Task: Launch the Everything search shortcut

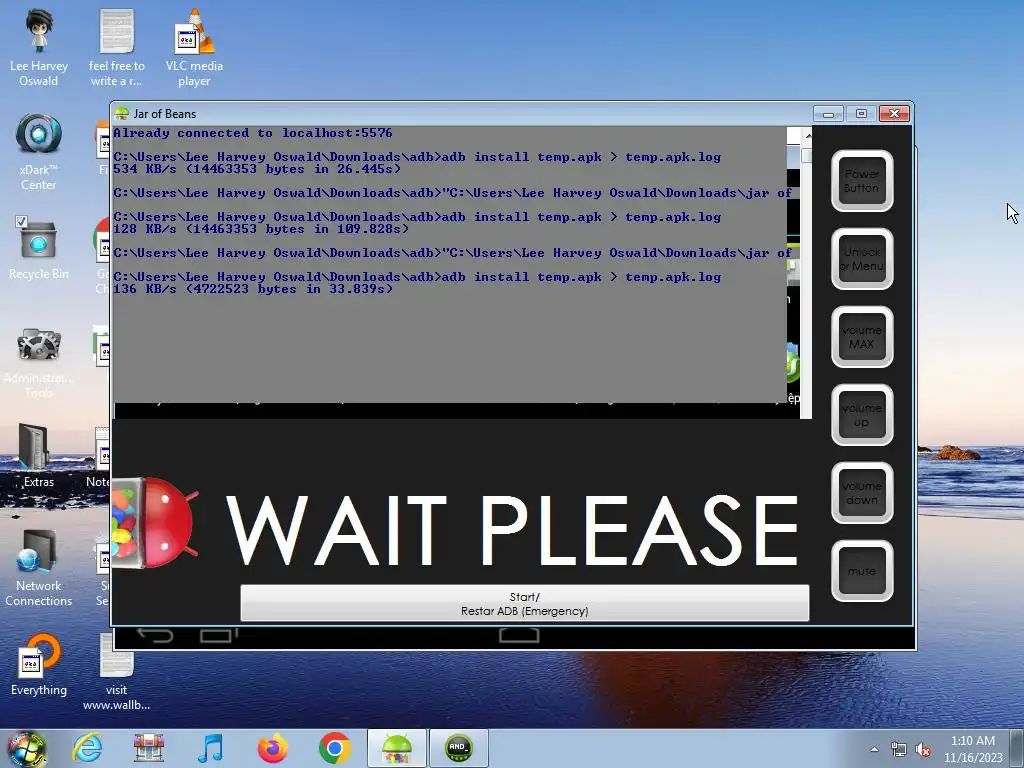Action: coord(39,665)
